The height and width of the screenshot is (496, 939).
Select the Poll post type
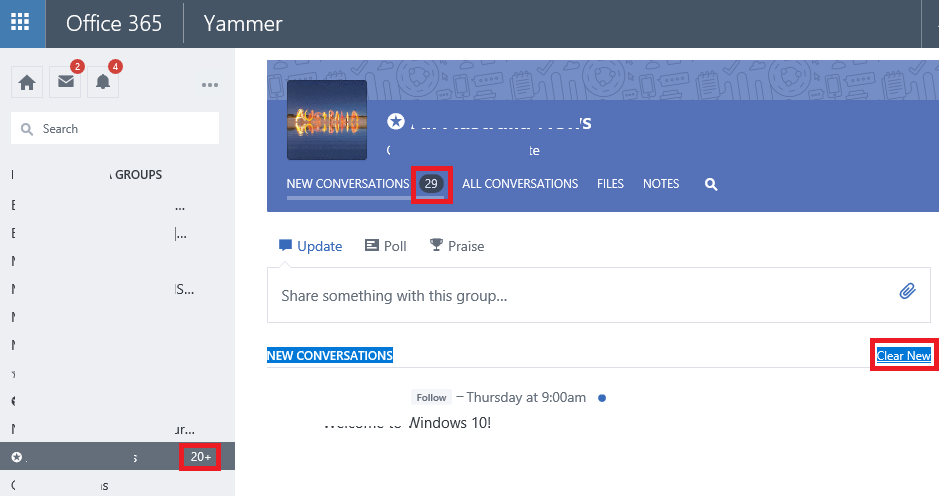coord(386,246)
